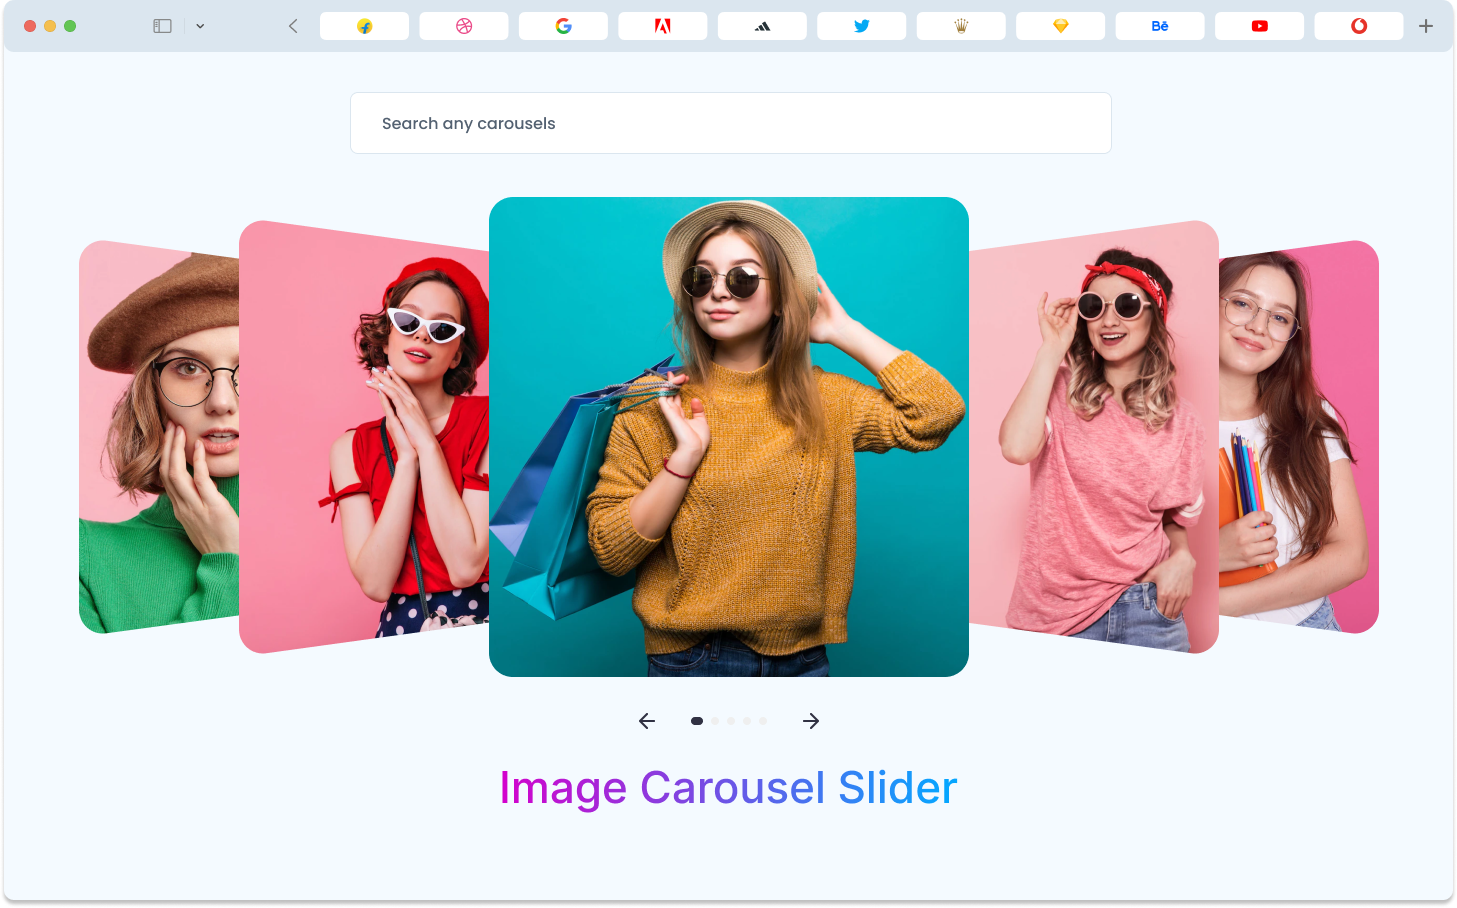Advance carousel with right arrow

[x=811, y=721]
